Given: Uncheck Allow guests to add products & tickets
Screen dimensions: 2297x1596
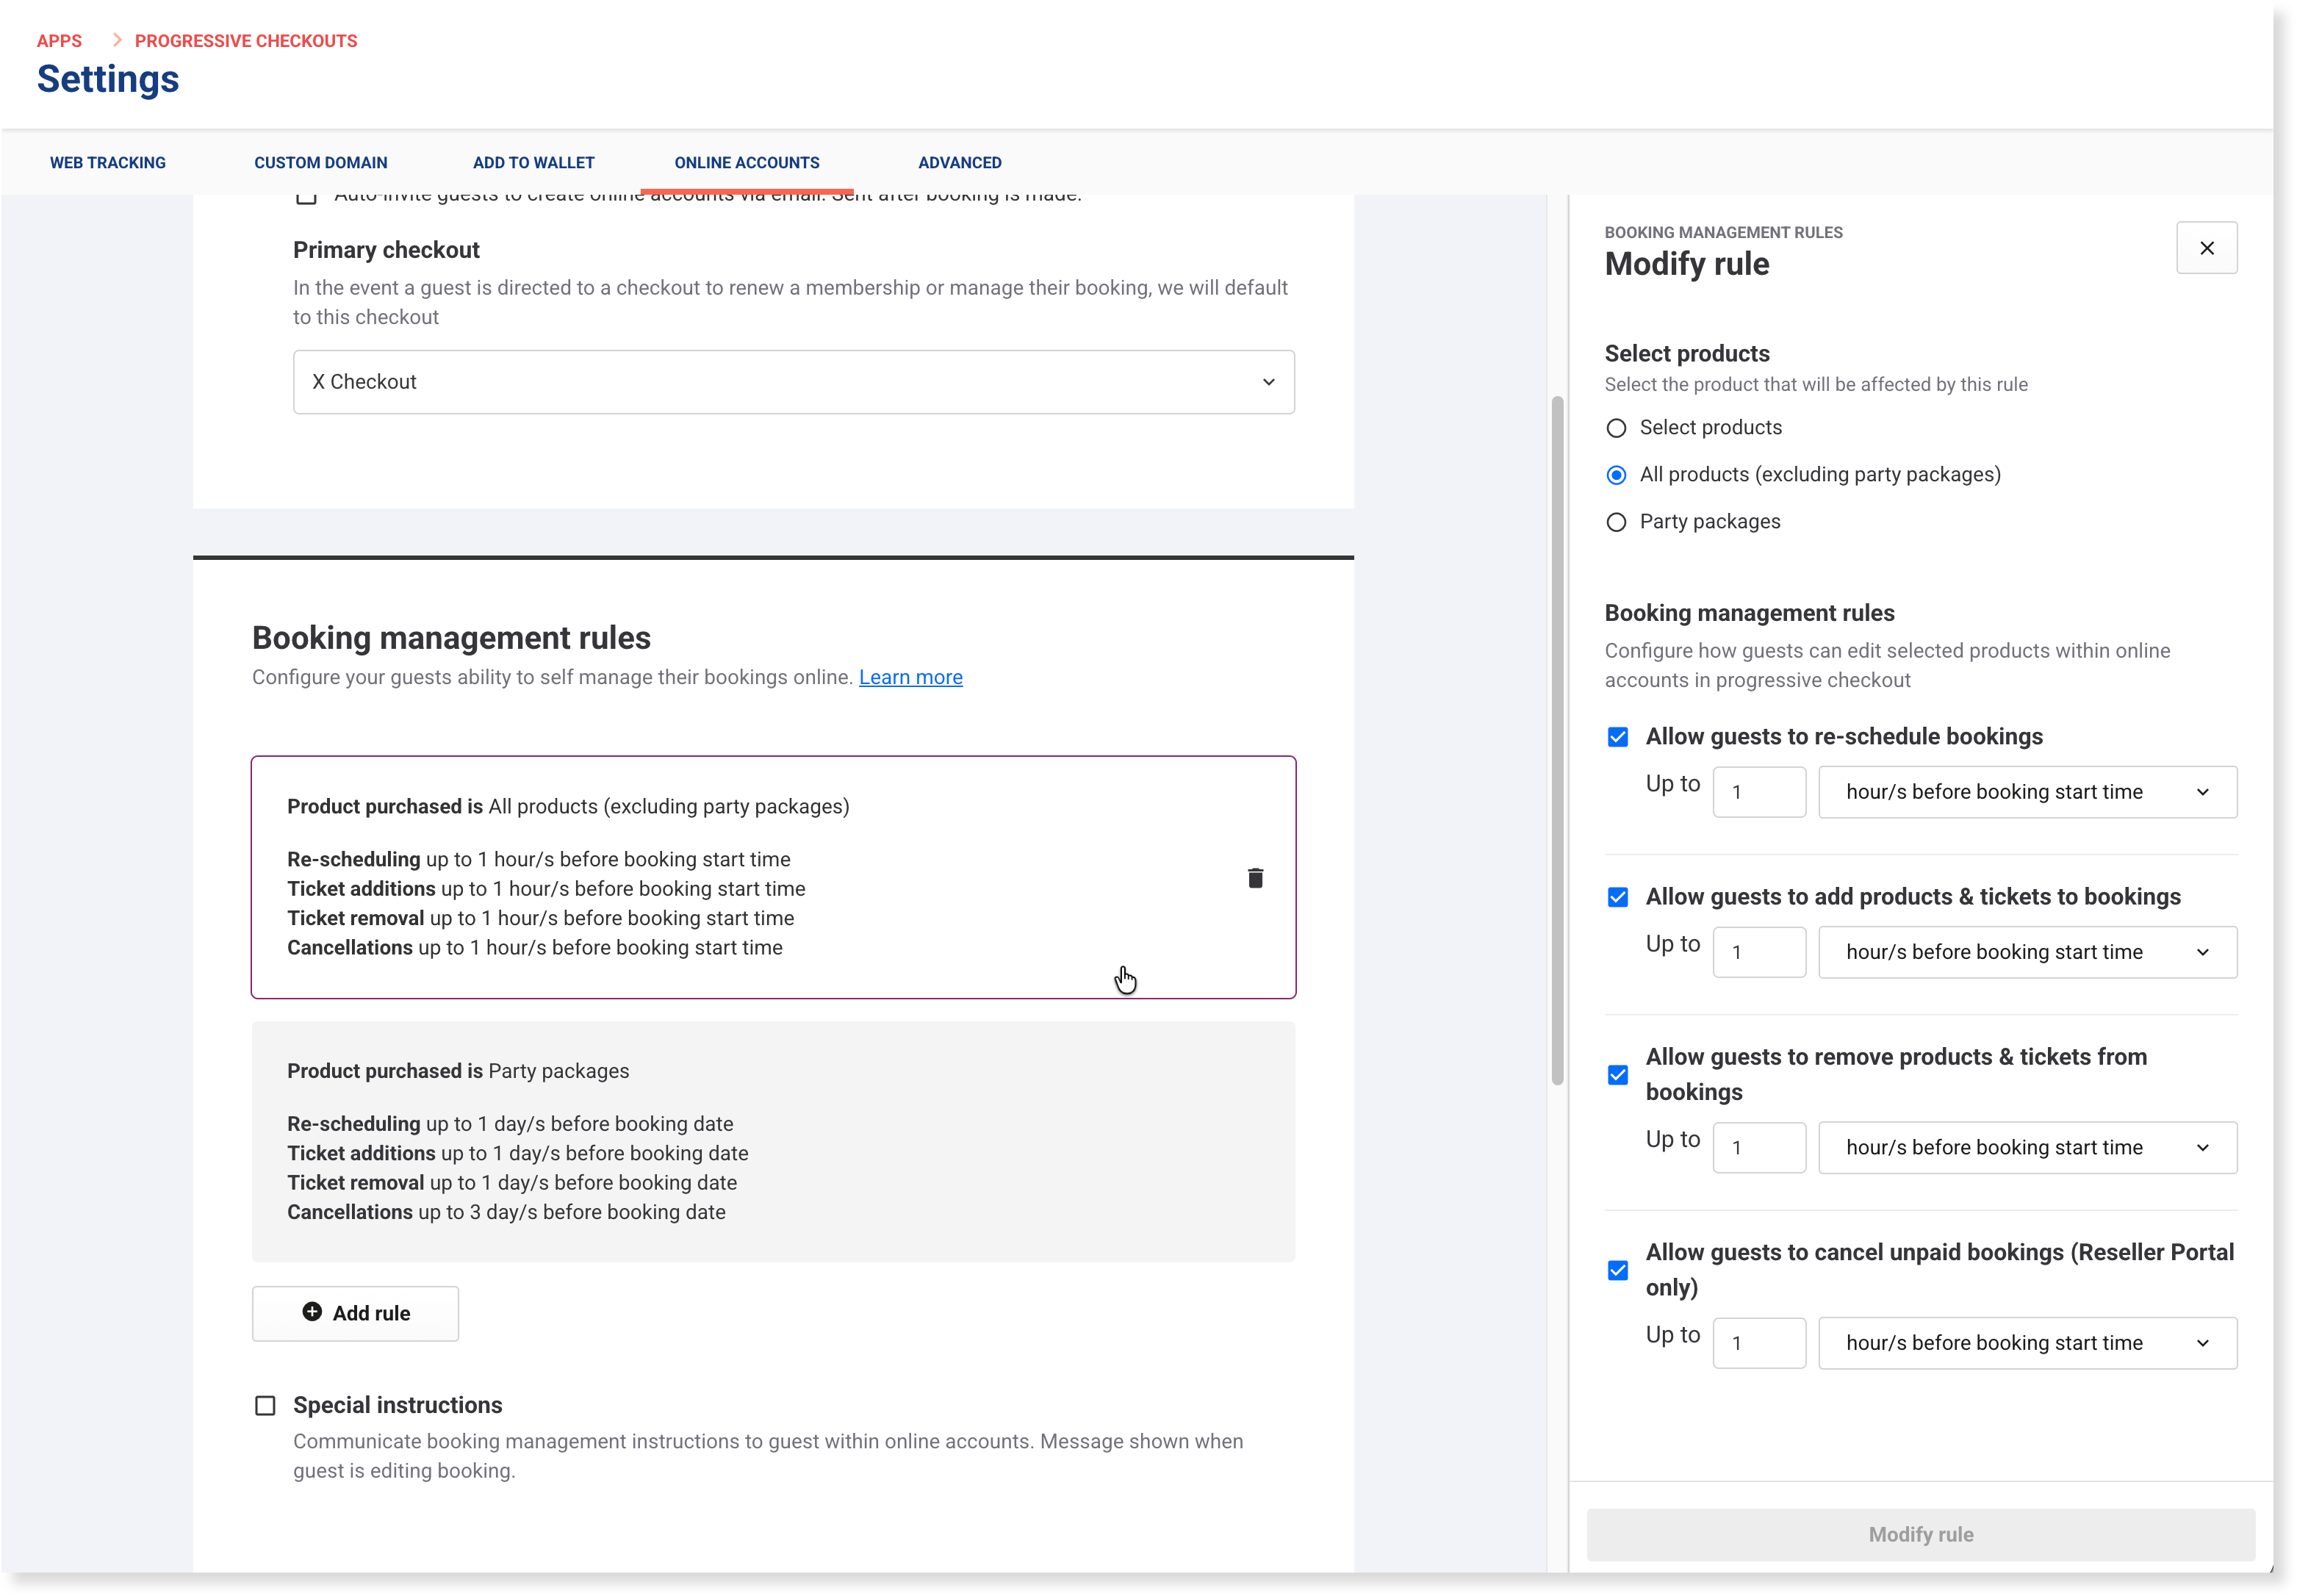Looking at the screenshot, I should coord(1617,897).
